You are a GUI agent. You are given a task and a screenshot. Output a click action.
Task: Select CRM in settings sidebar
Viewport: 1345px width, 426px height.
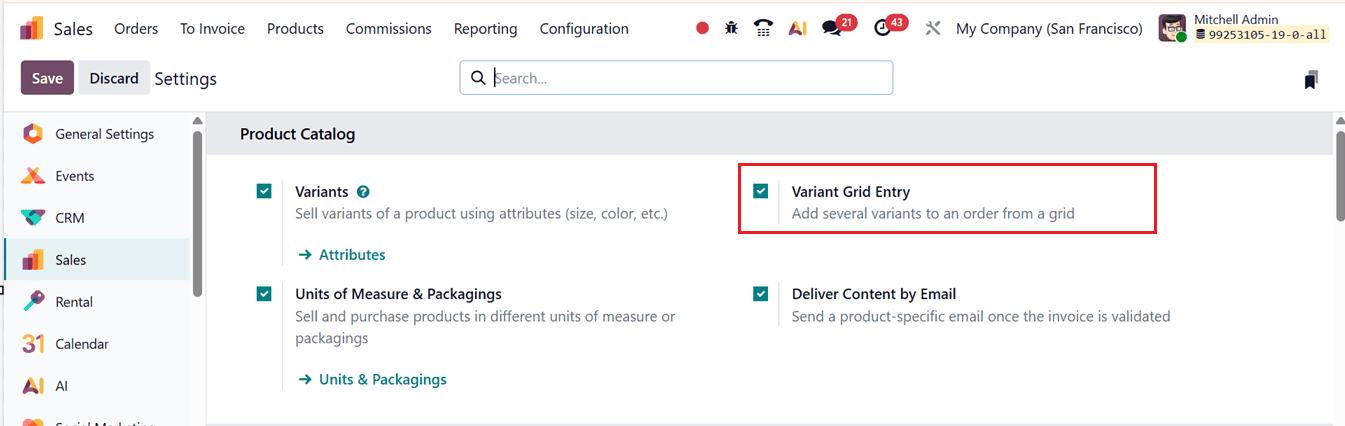[x=69, y=218]
